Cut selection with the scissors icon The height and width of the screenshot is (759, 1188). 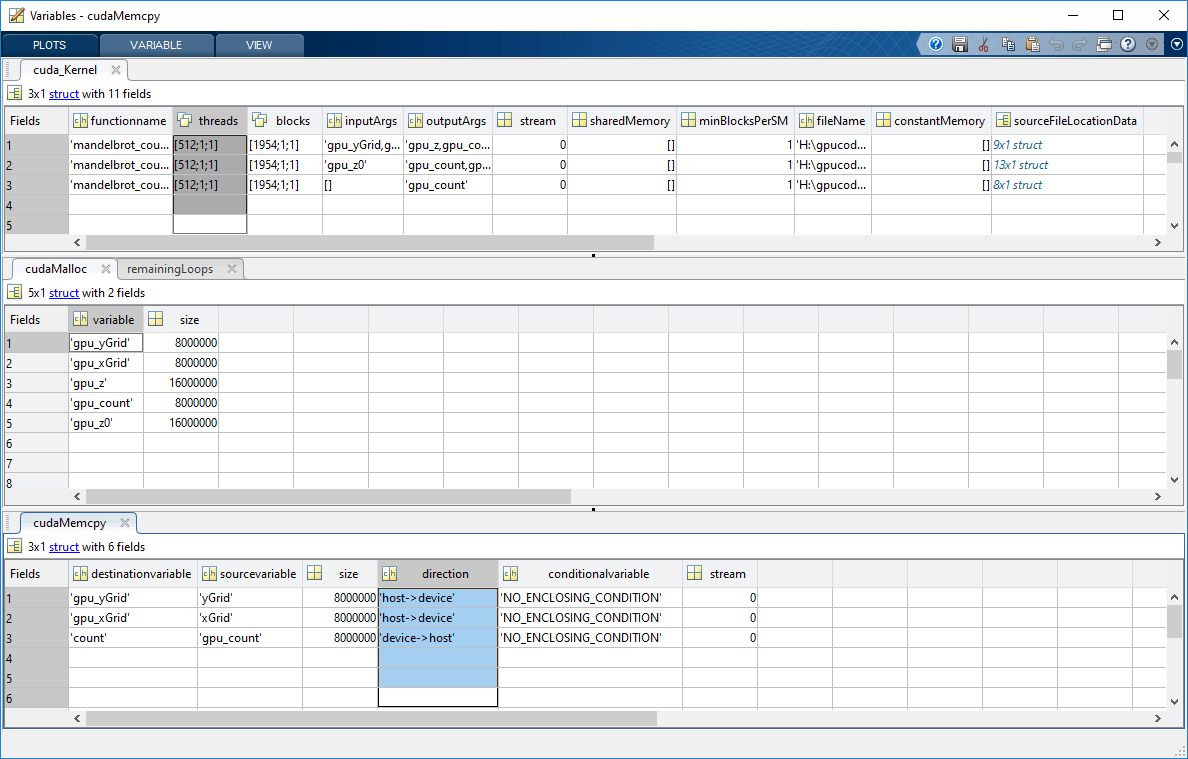[983, 44]
